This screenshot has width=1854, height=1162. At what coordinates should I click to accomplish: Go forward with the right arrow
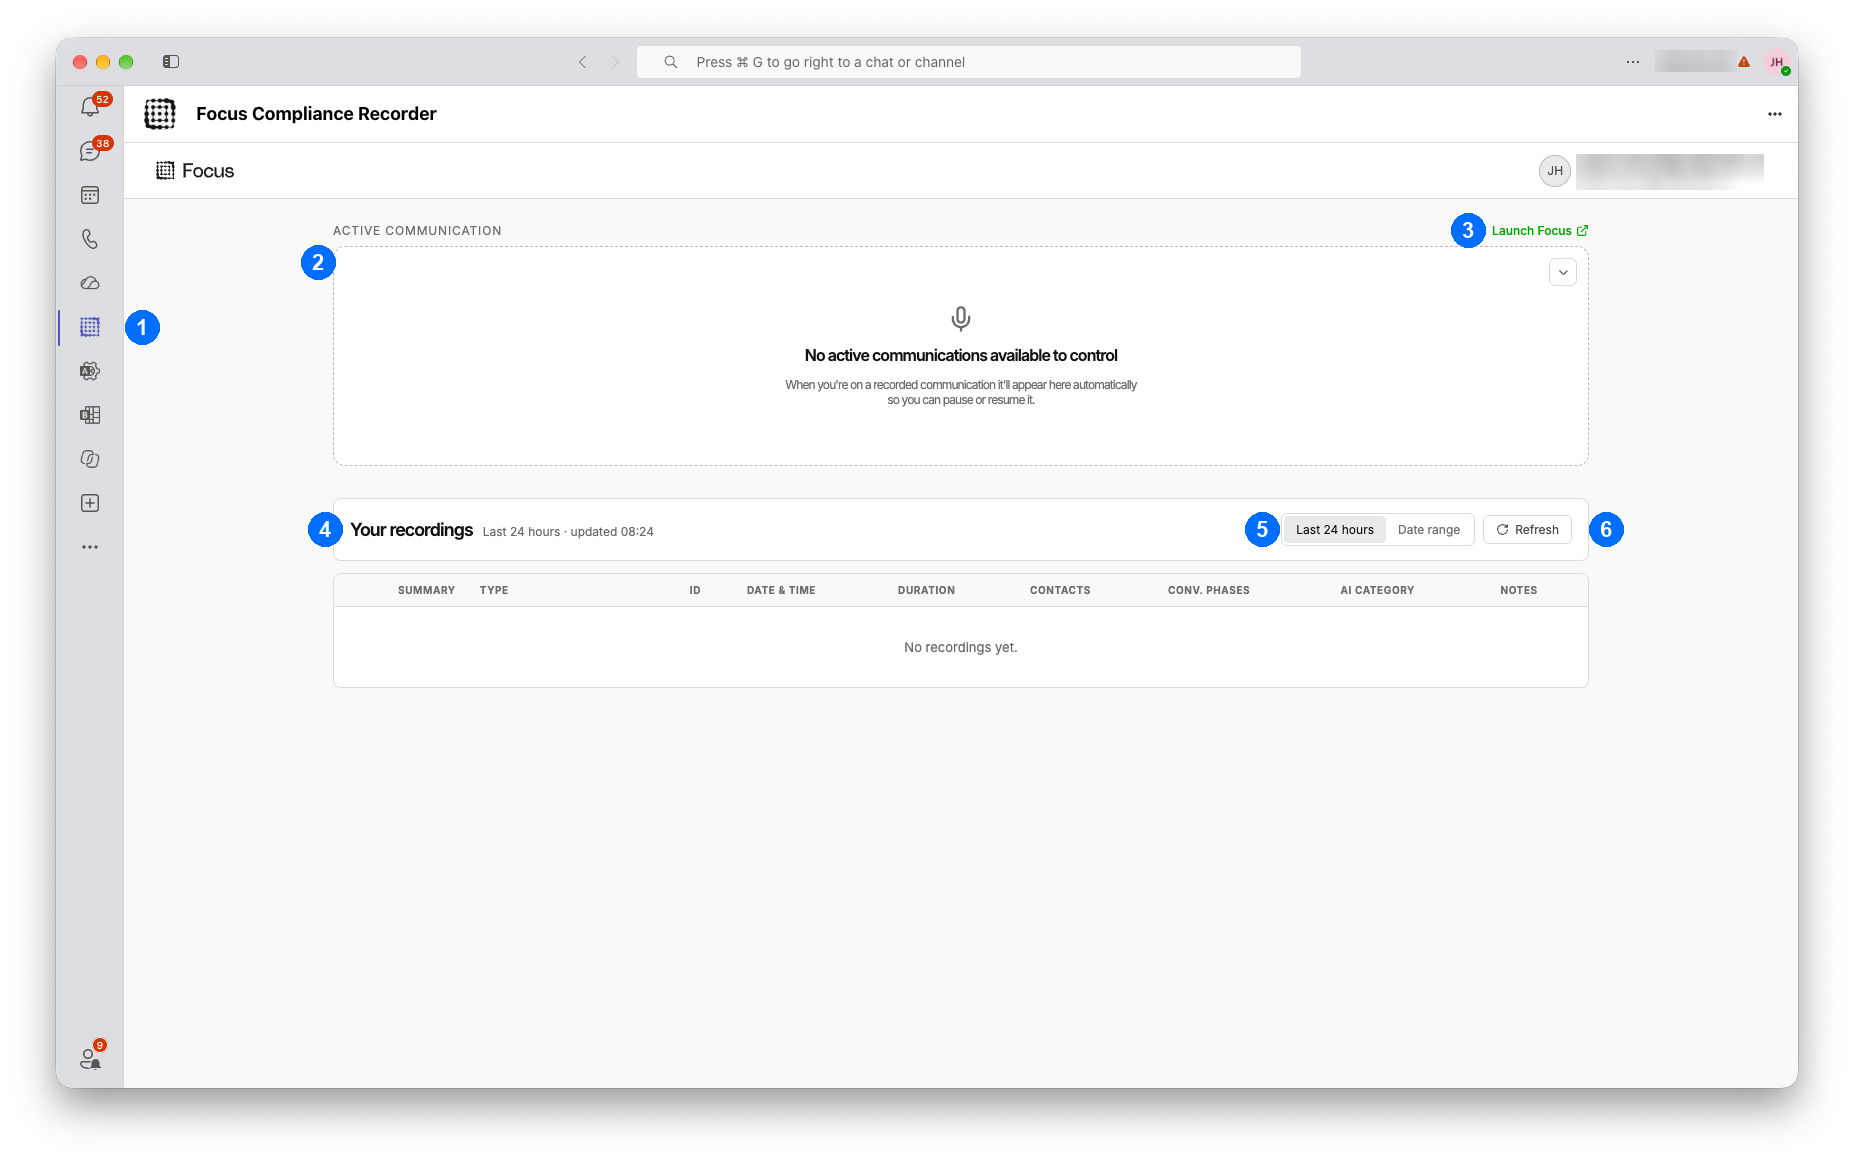coord(615,62)
